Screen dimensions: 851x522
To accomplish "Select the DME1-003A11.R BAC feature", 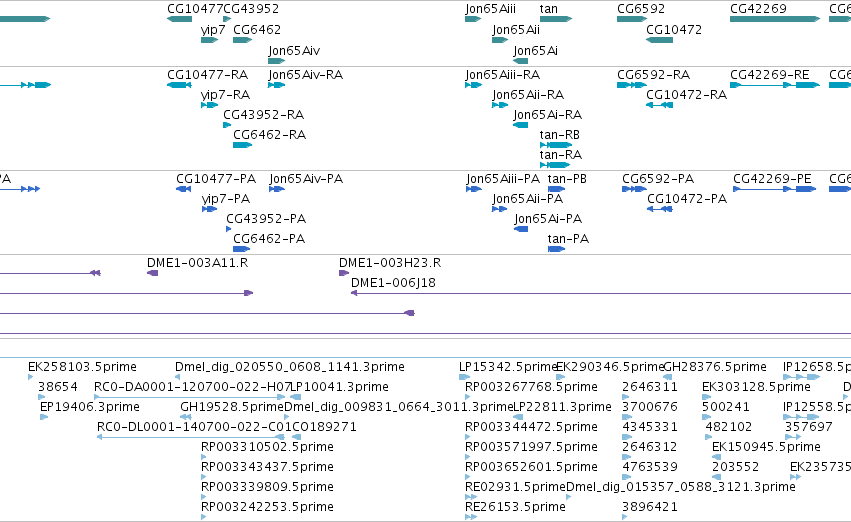I will [x=198, y=263].
